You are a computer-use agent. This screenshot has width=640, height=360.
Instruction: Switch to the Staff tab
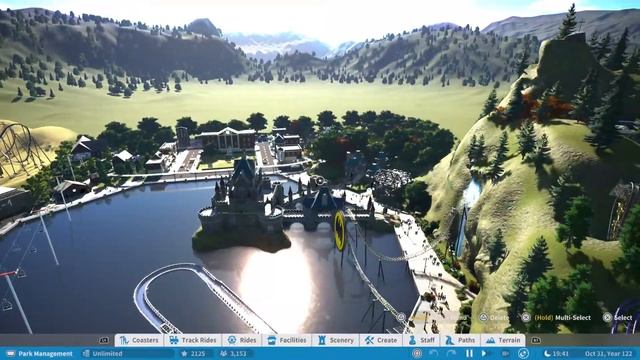tap(422, 340)
